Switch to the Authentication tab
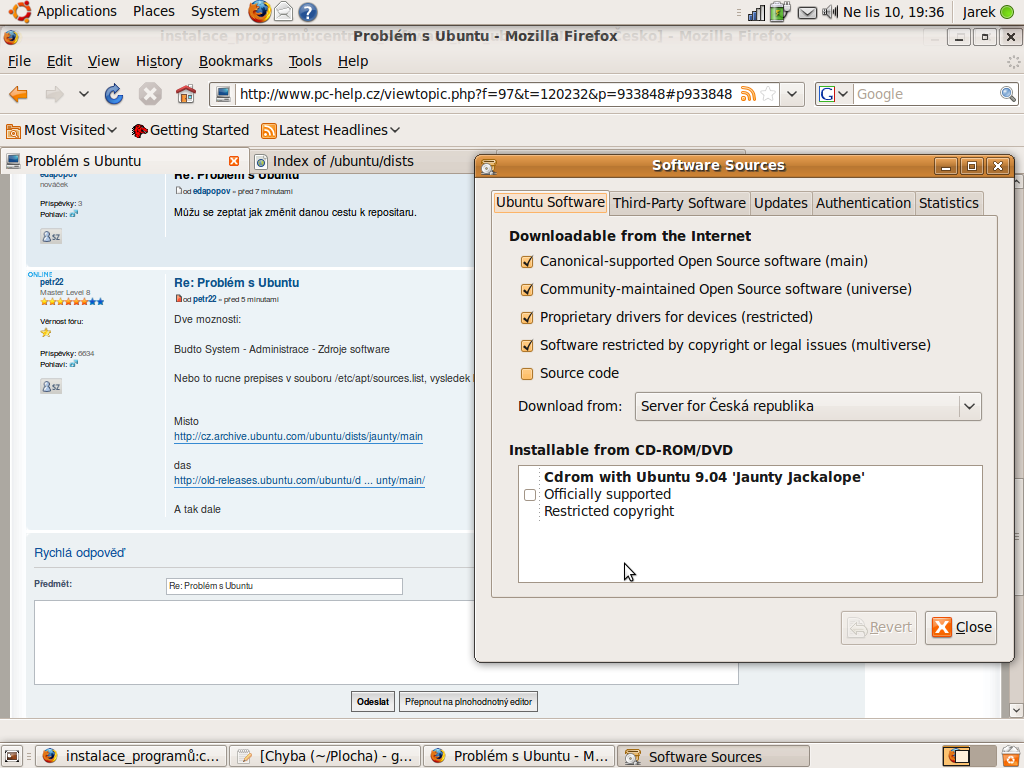 863,203
